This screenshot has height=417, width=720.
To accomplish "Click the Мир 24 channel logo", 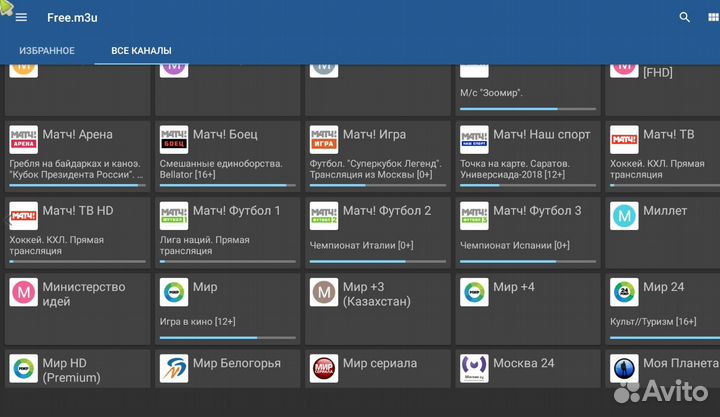I will click(x=624, y=292).
